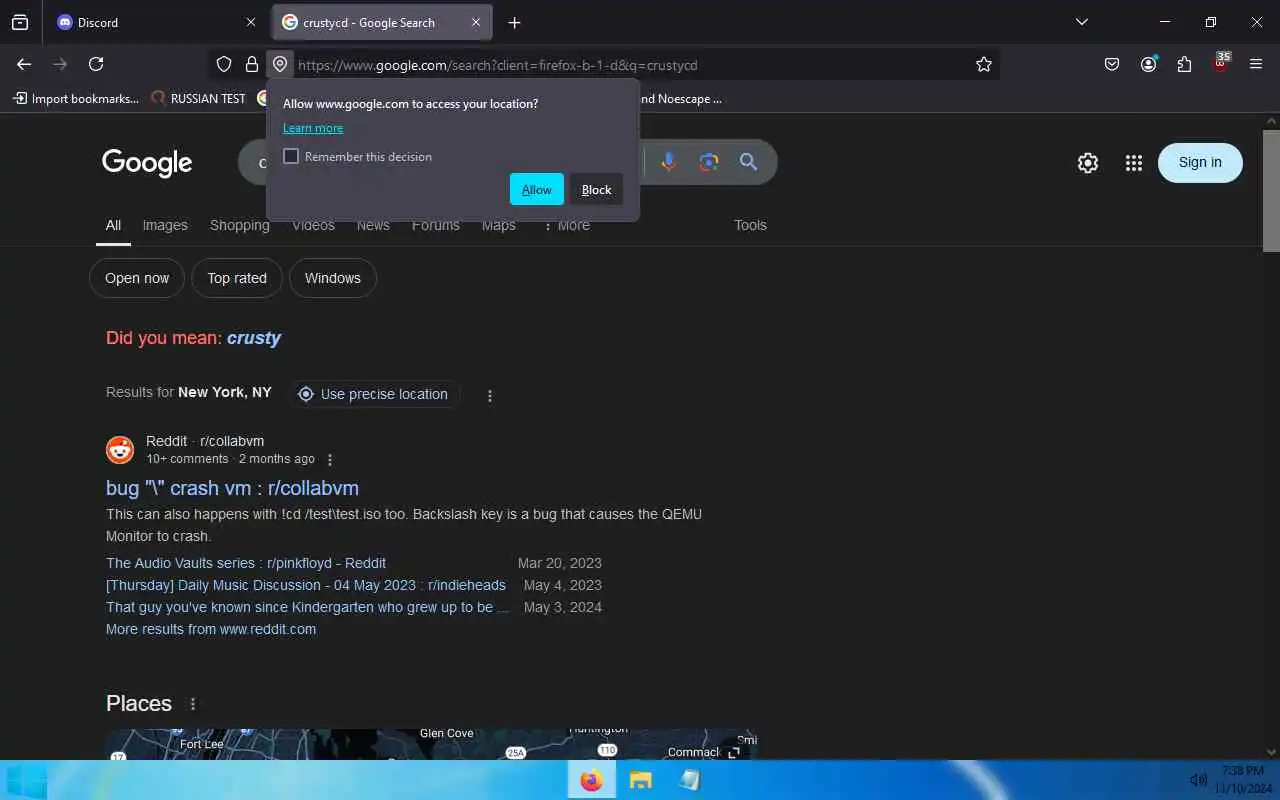Open the Firefox hamburger application menu

[x=1256, y=64]
